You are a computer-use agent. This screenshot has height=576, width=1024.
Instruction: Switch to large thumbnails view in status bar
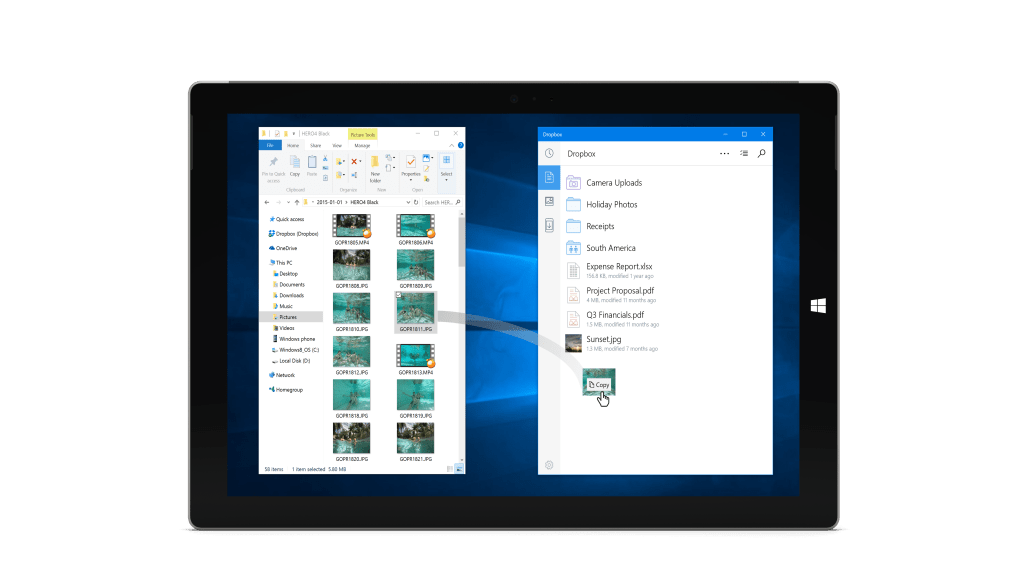click(459, 469)
